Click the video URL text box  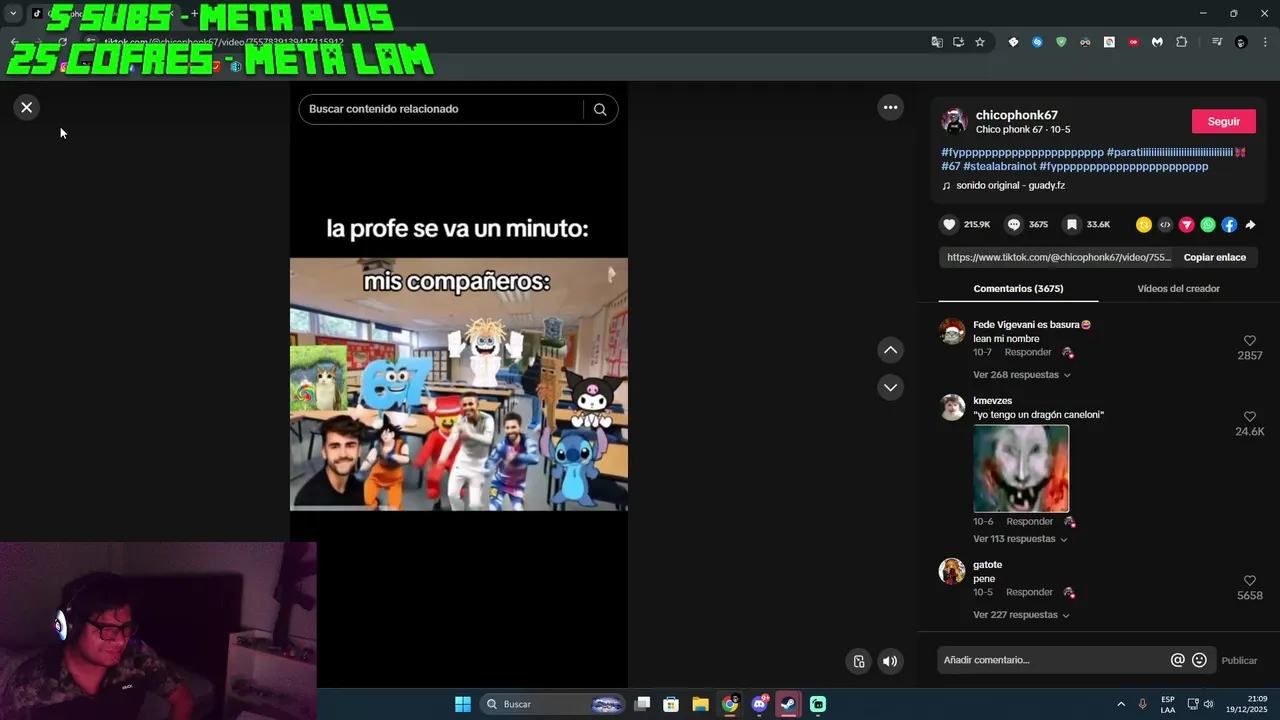click(x=1057, y=257)
